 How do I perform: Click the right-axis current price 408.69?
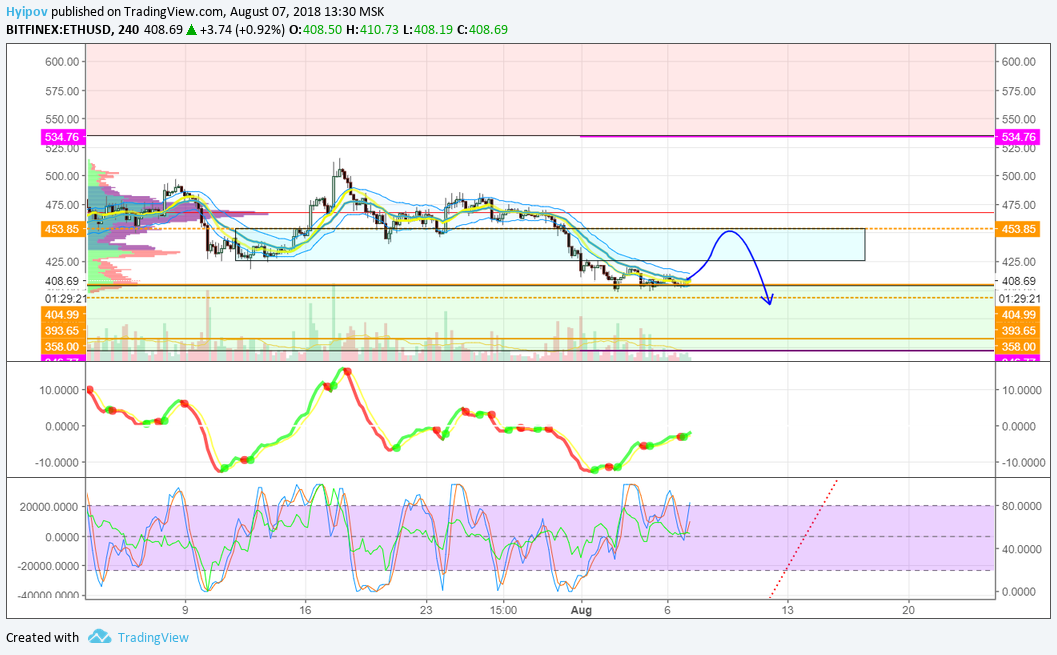[1019, 282]
